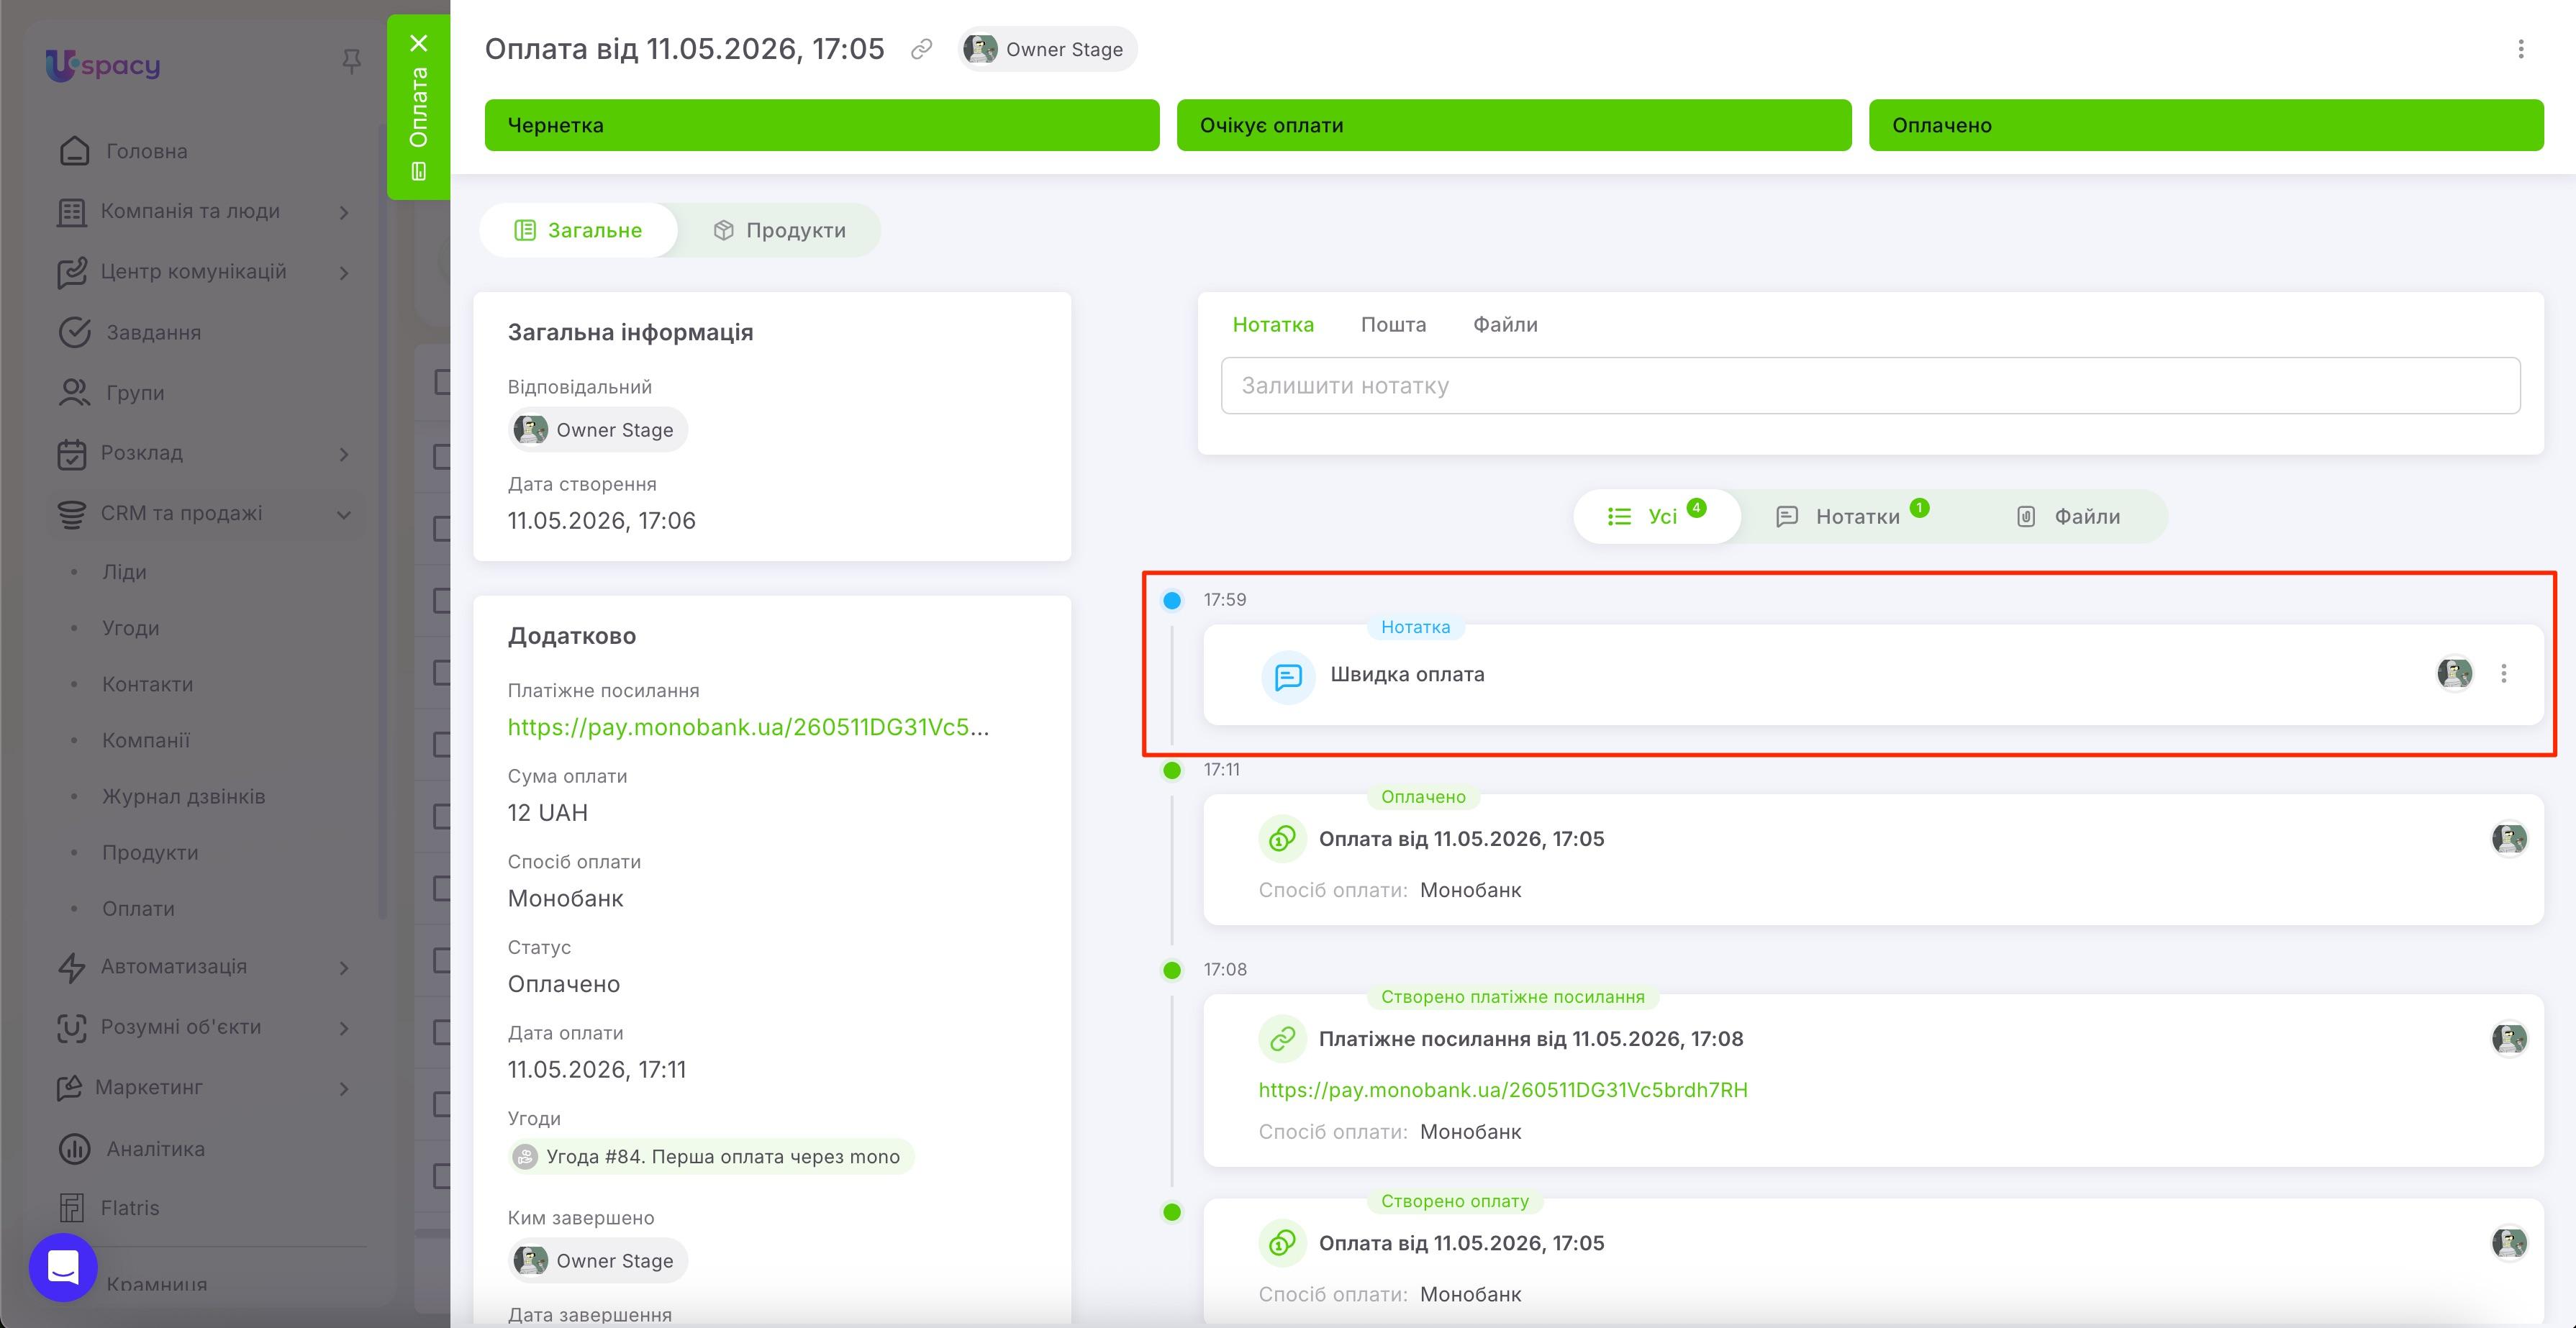Click the note bubble icon on Швидка оплата
Viewport: 2576px width, 1328px height.
click(1288, 677)
